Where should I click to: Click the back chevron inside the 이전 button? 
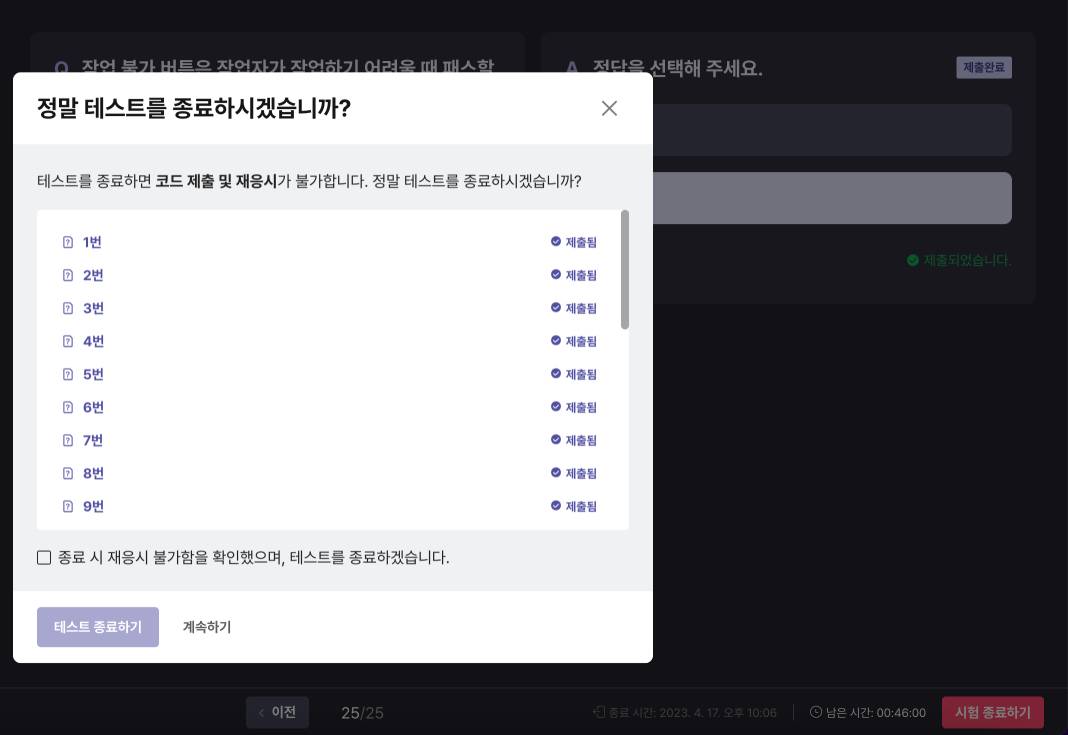pyautogui.click(x=262, y=712)
